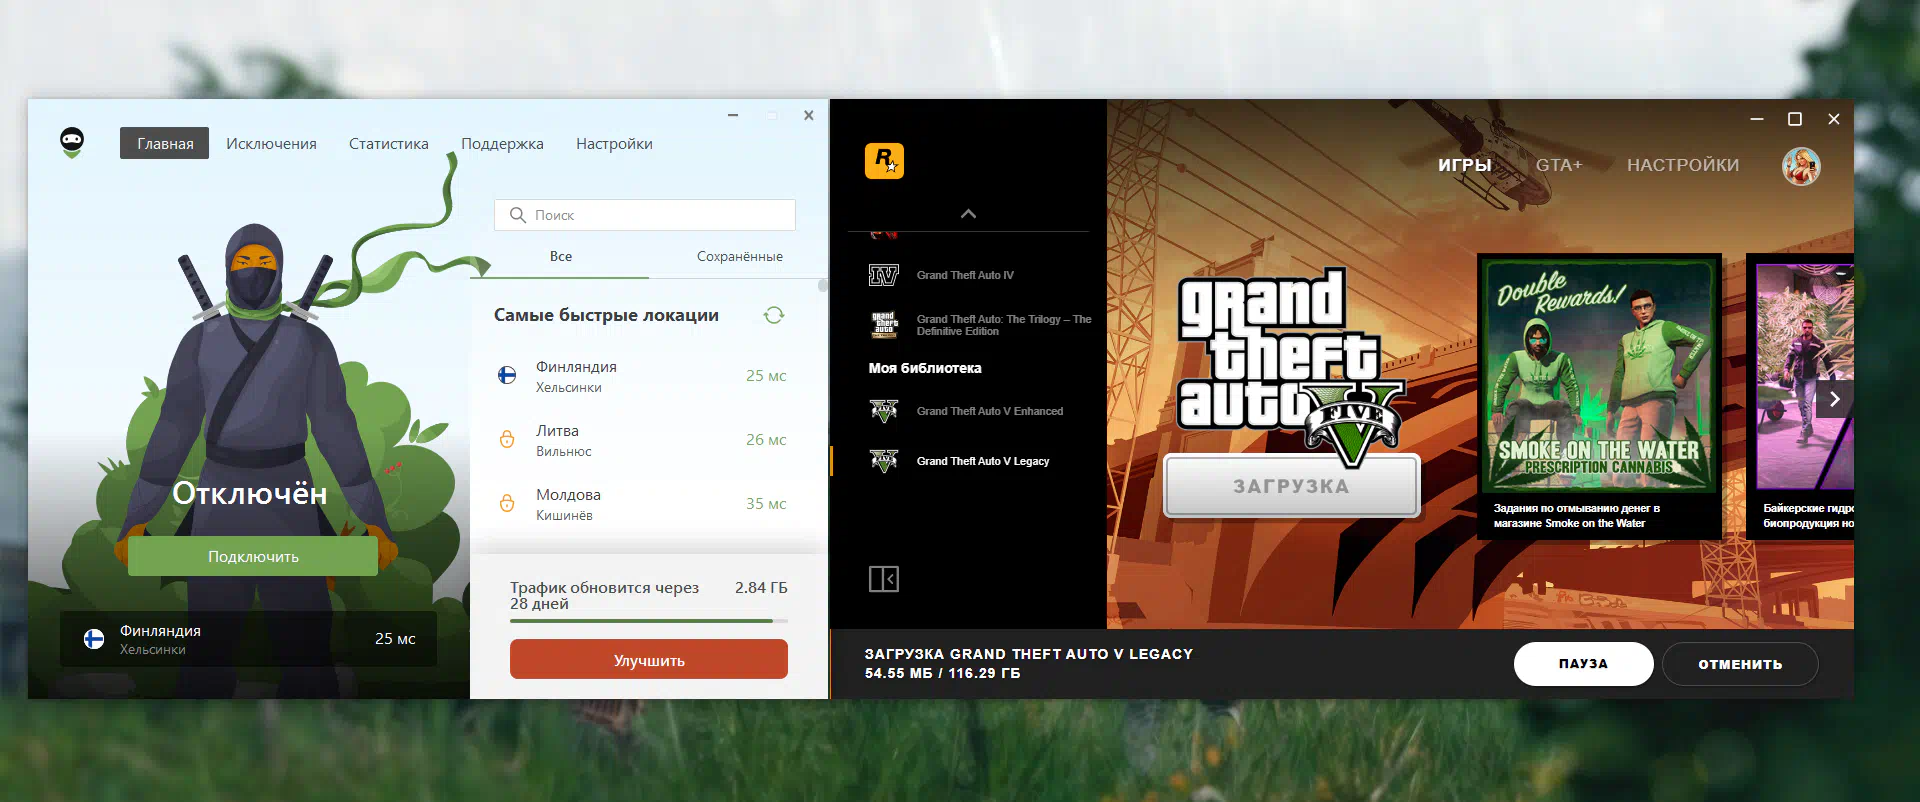Click the ЗАГРУЗКА button under GTA V logo

(1291, 486)
